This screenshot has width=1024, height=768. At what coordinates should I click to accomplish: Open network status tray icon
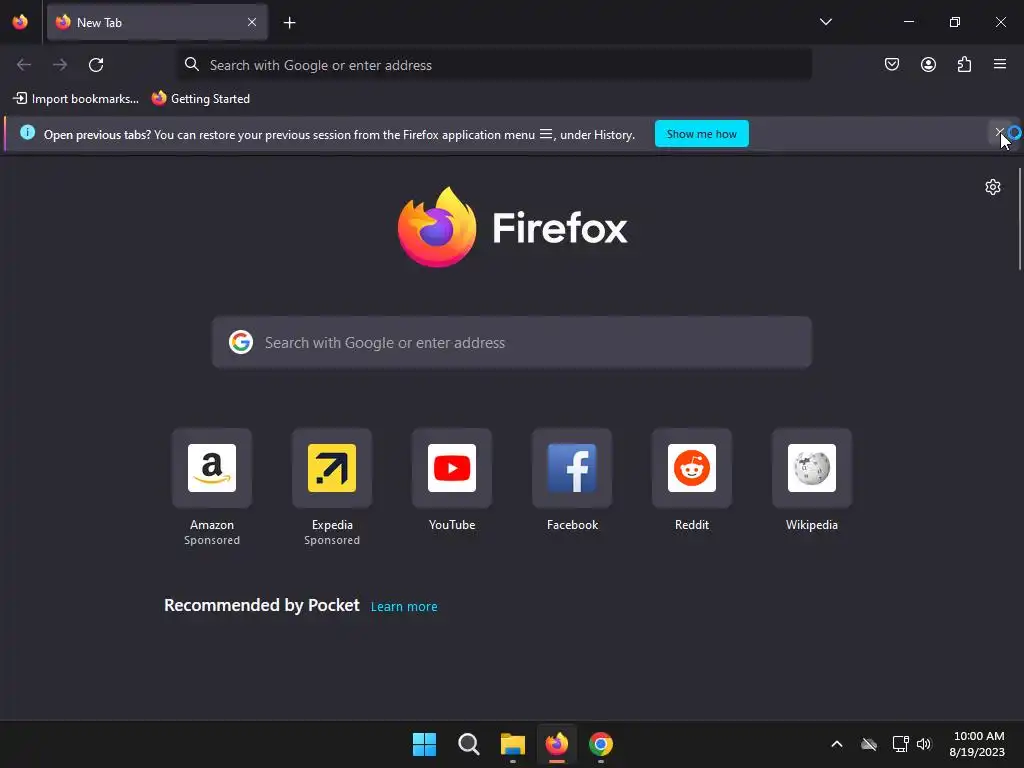coord(901,744)
